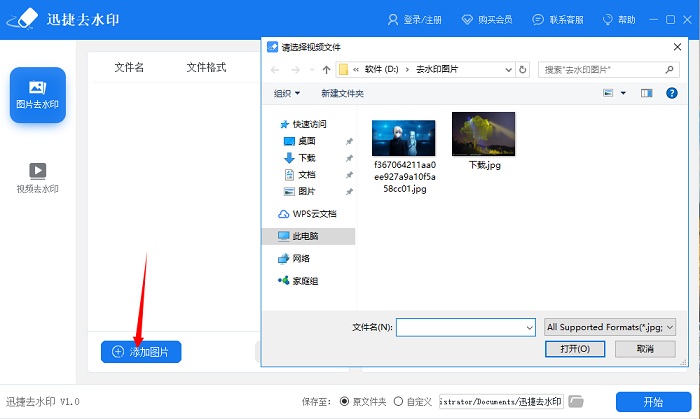Select 家庭组 homegroup in sidebar
The image size is (700, 419).
(x=298, y=281)
